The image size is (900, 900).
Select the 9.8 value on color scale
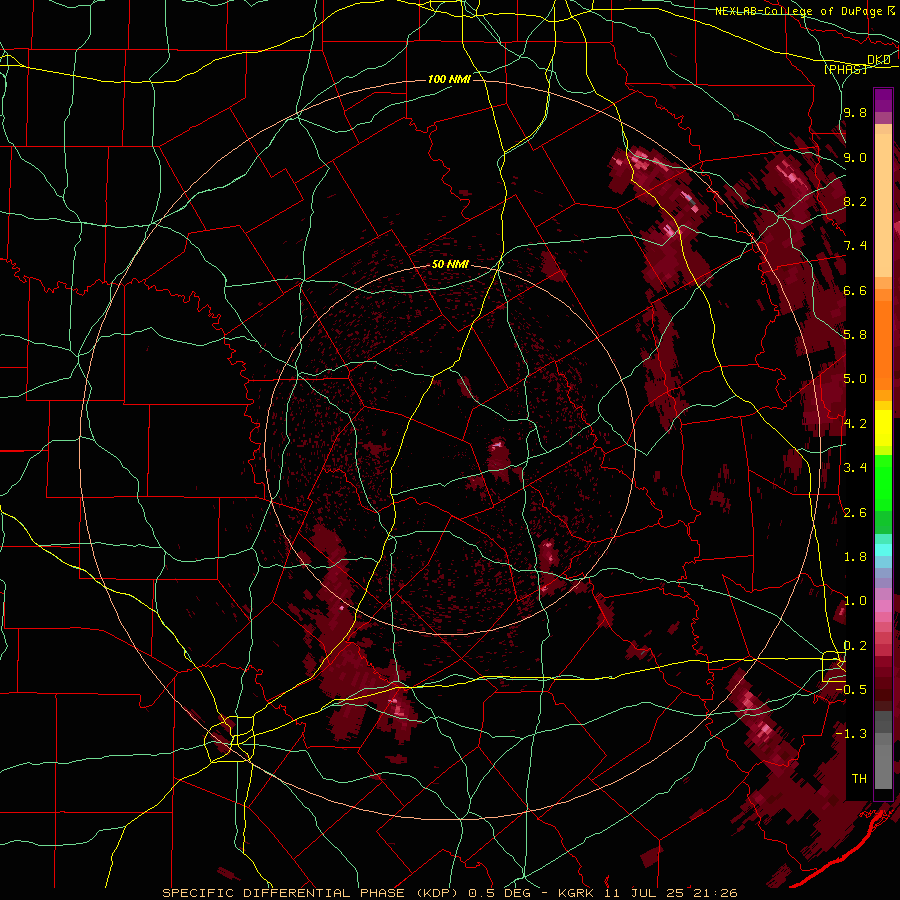point(855,112)
